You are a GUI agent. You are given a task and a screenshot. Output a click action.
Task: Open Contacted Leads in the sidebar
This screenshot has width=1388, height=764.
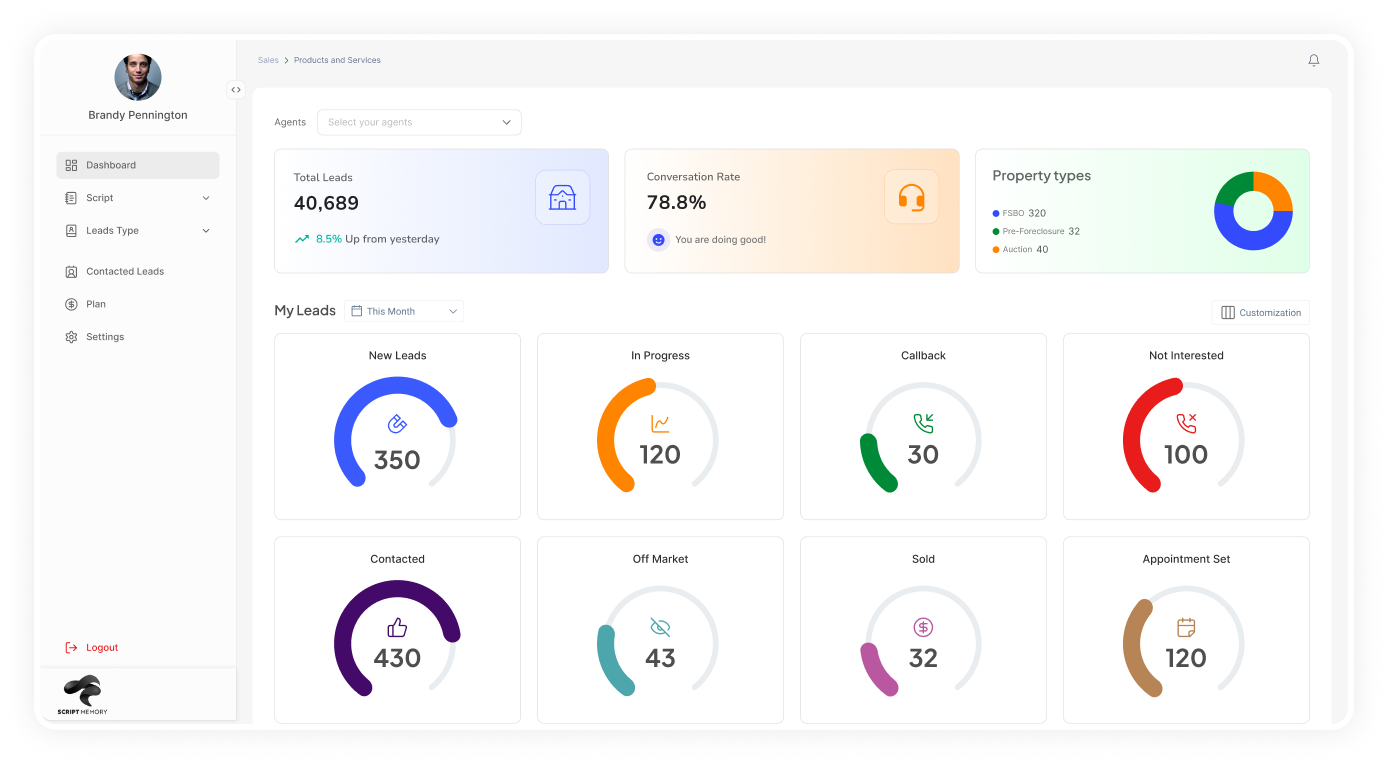[124, 272]
